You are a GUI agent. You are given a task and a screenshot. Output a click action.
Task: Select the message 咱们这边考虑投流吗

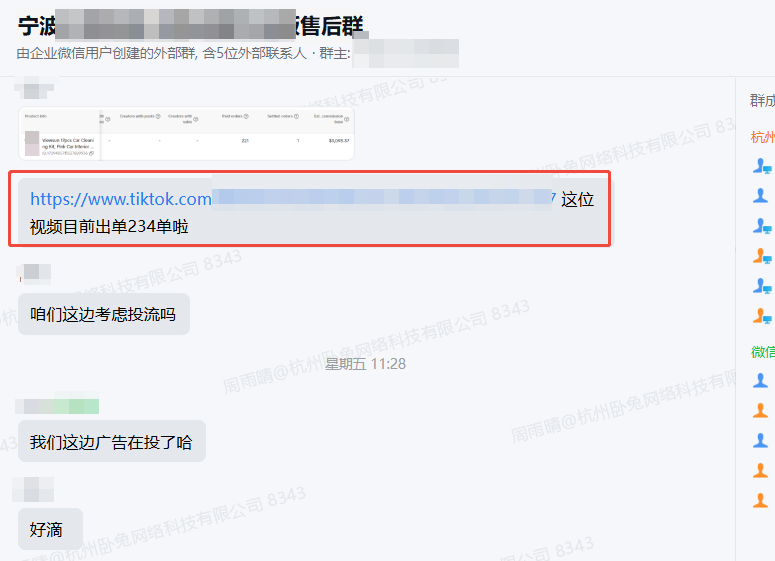pyautogui.click(x=104, y=314)
